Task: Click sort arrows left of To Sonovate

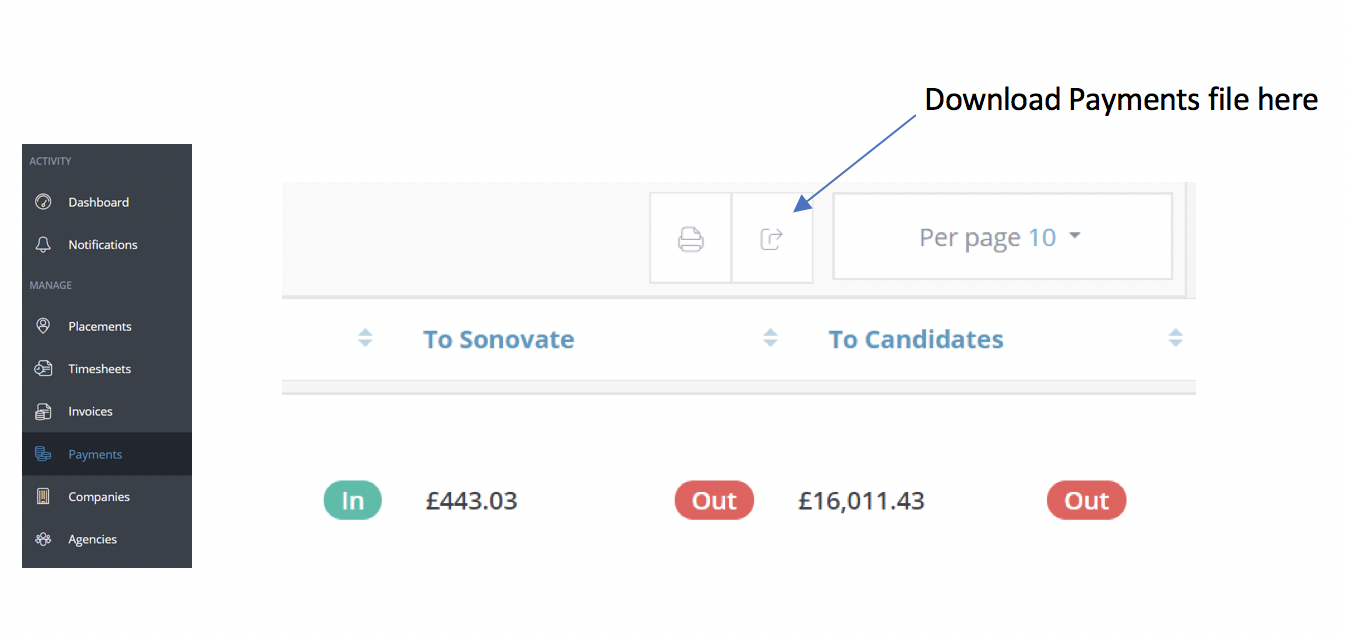Action: 365,339
